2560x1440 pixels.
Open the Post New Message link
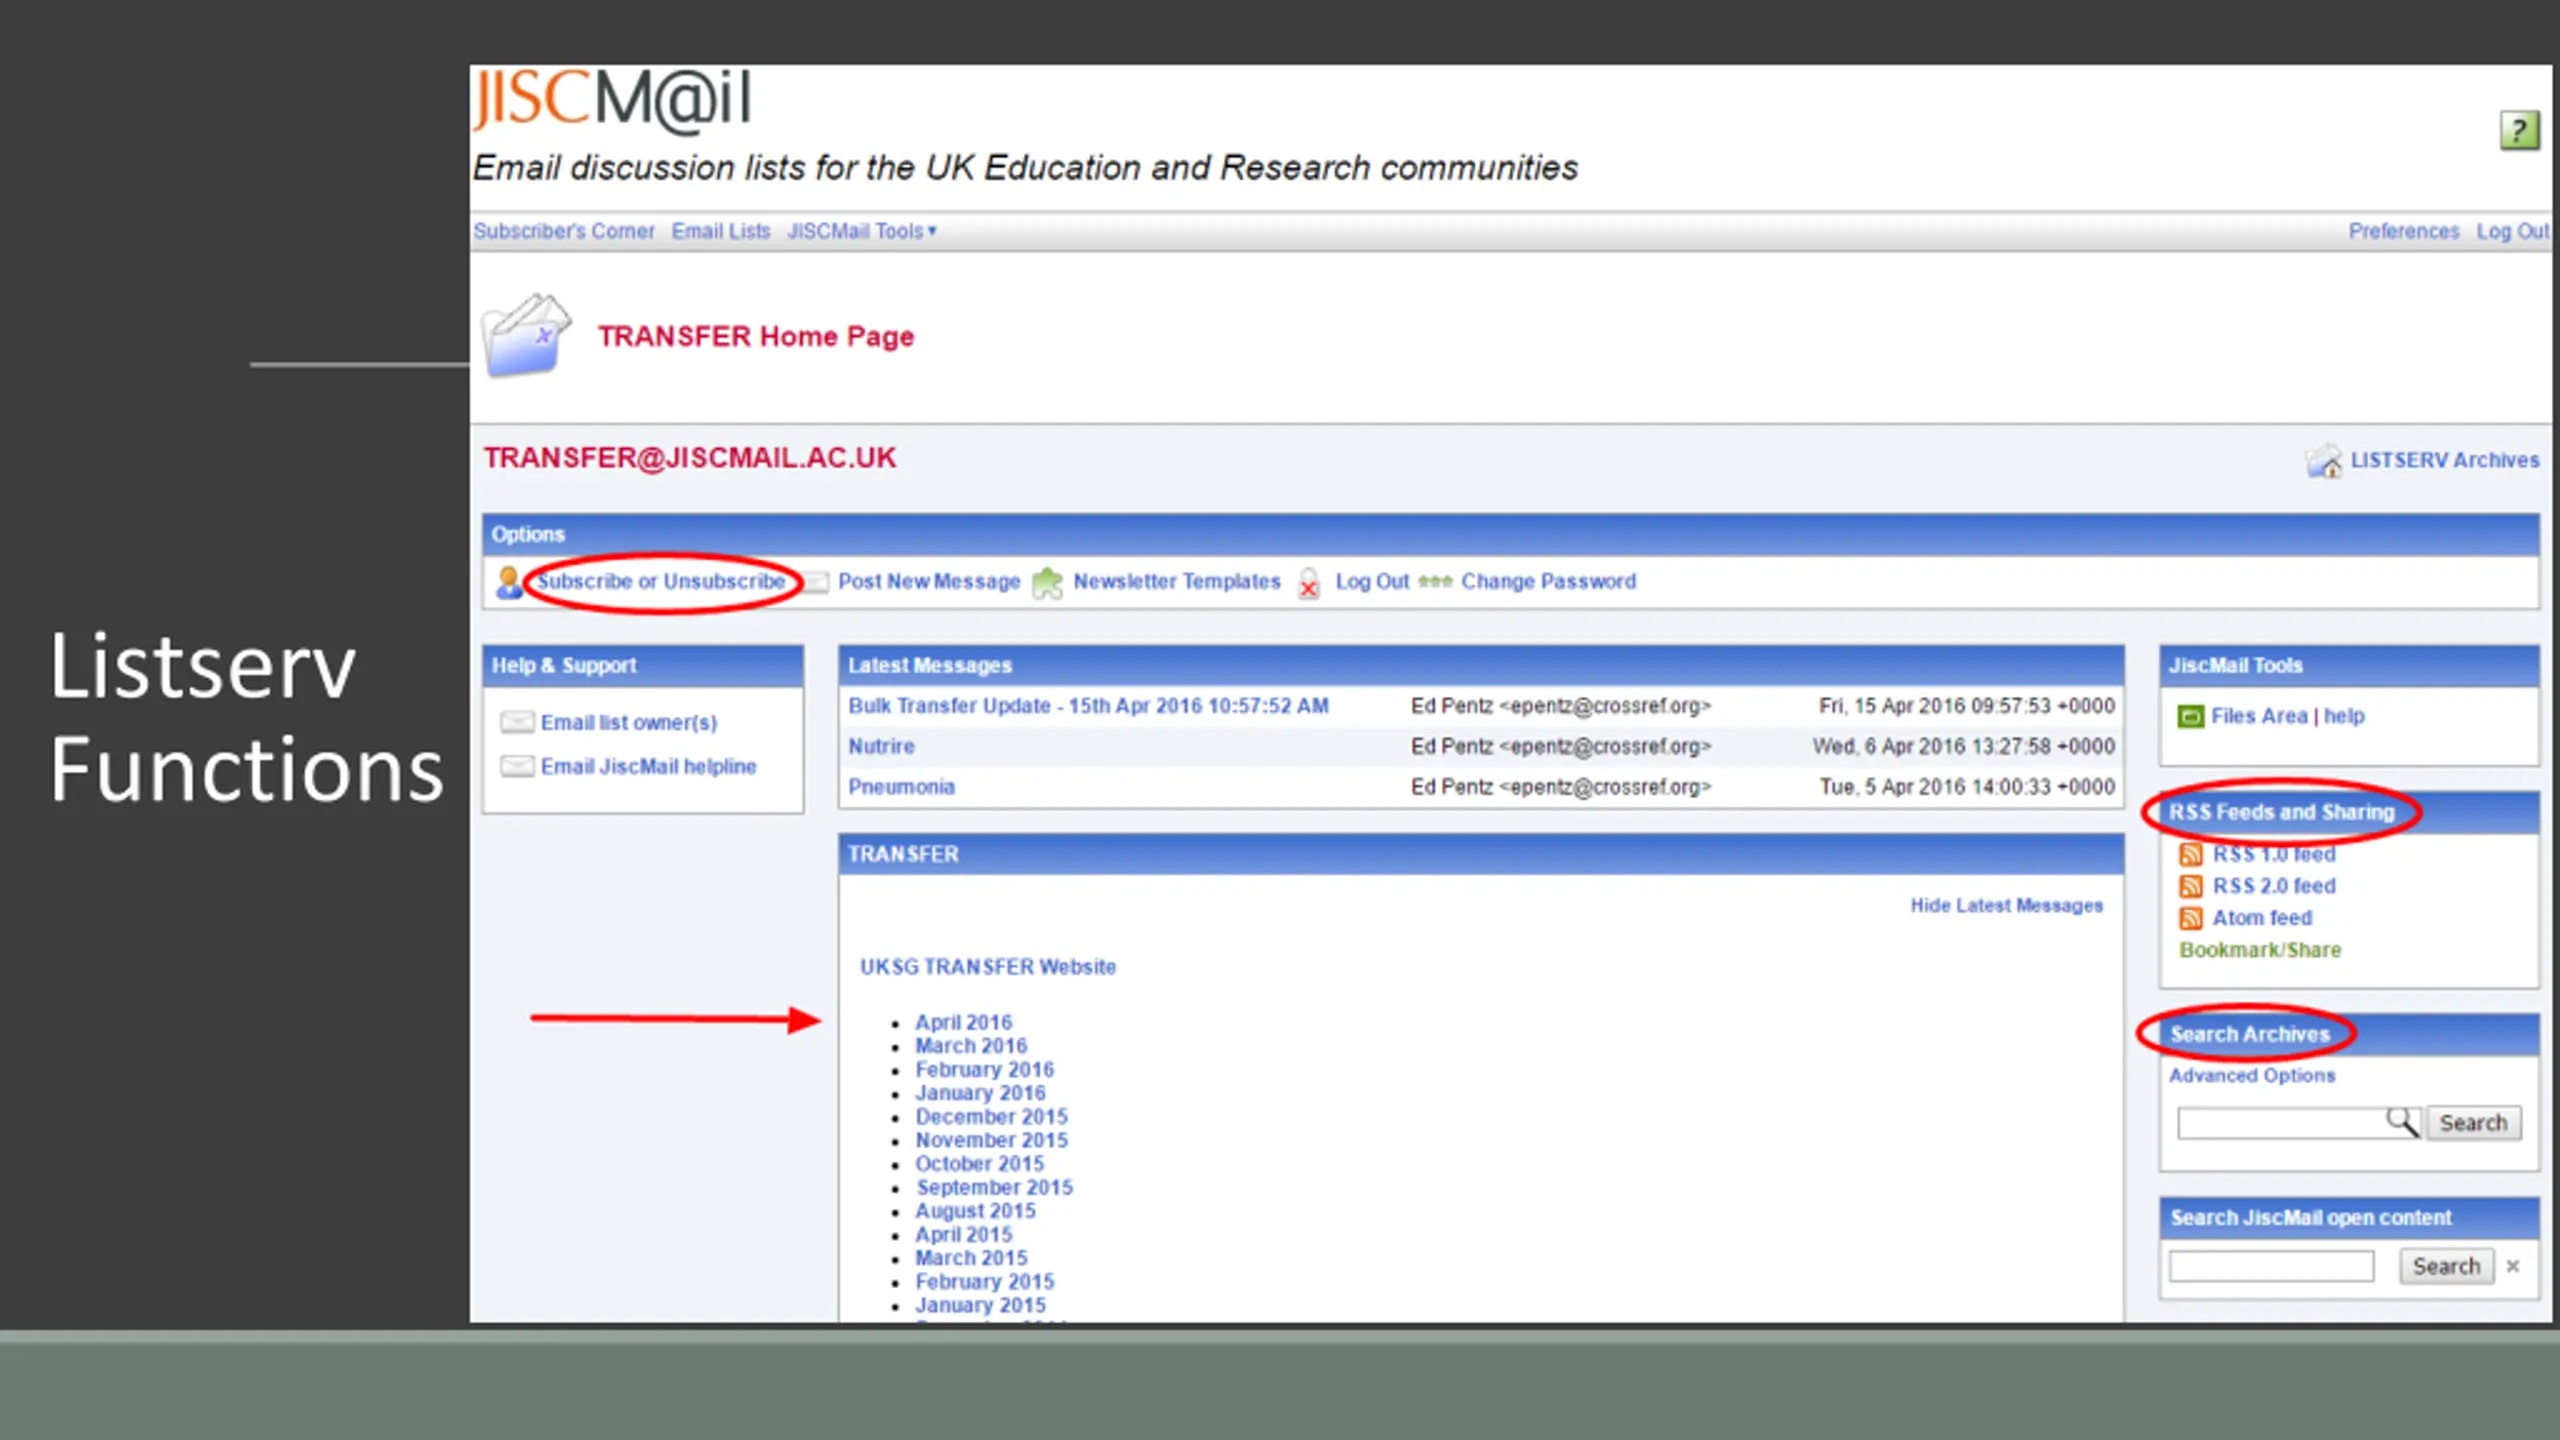tap(929, 581)
